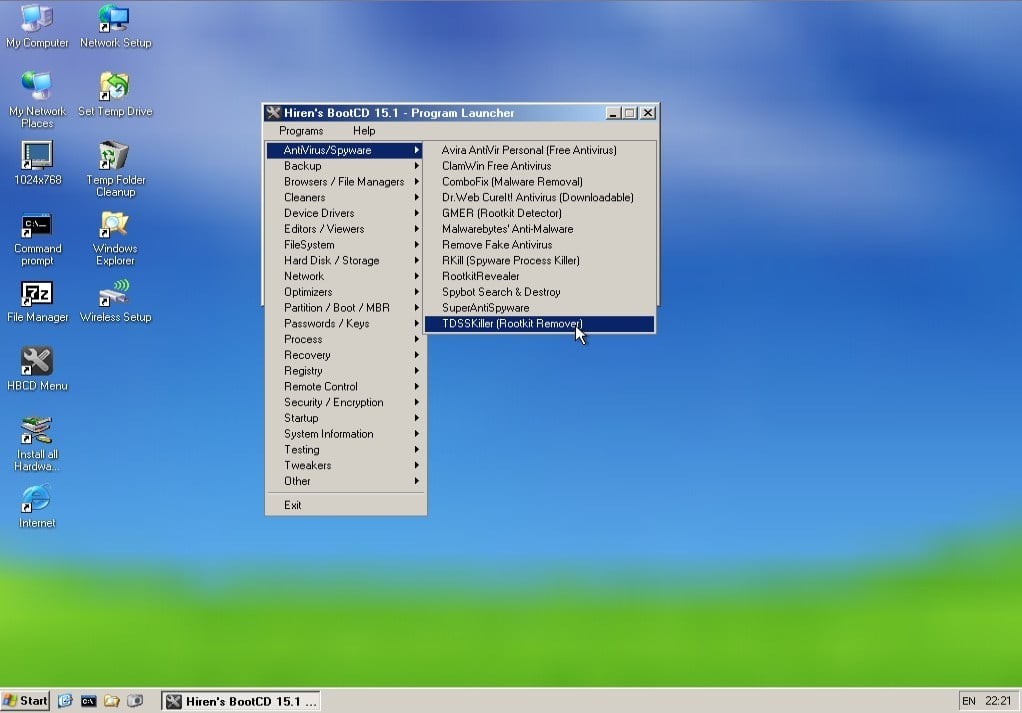Open the Help menu
The width and height of the screenshot is (1022, 713).
tap(364, 131)
